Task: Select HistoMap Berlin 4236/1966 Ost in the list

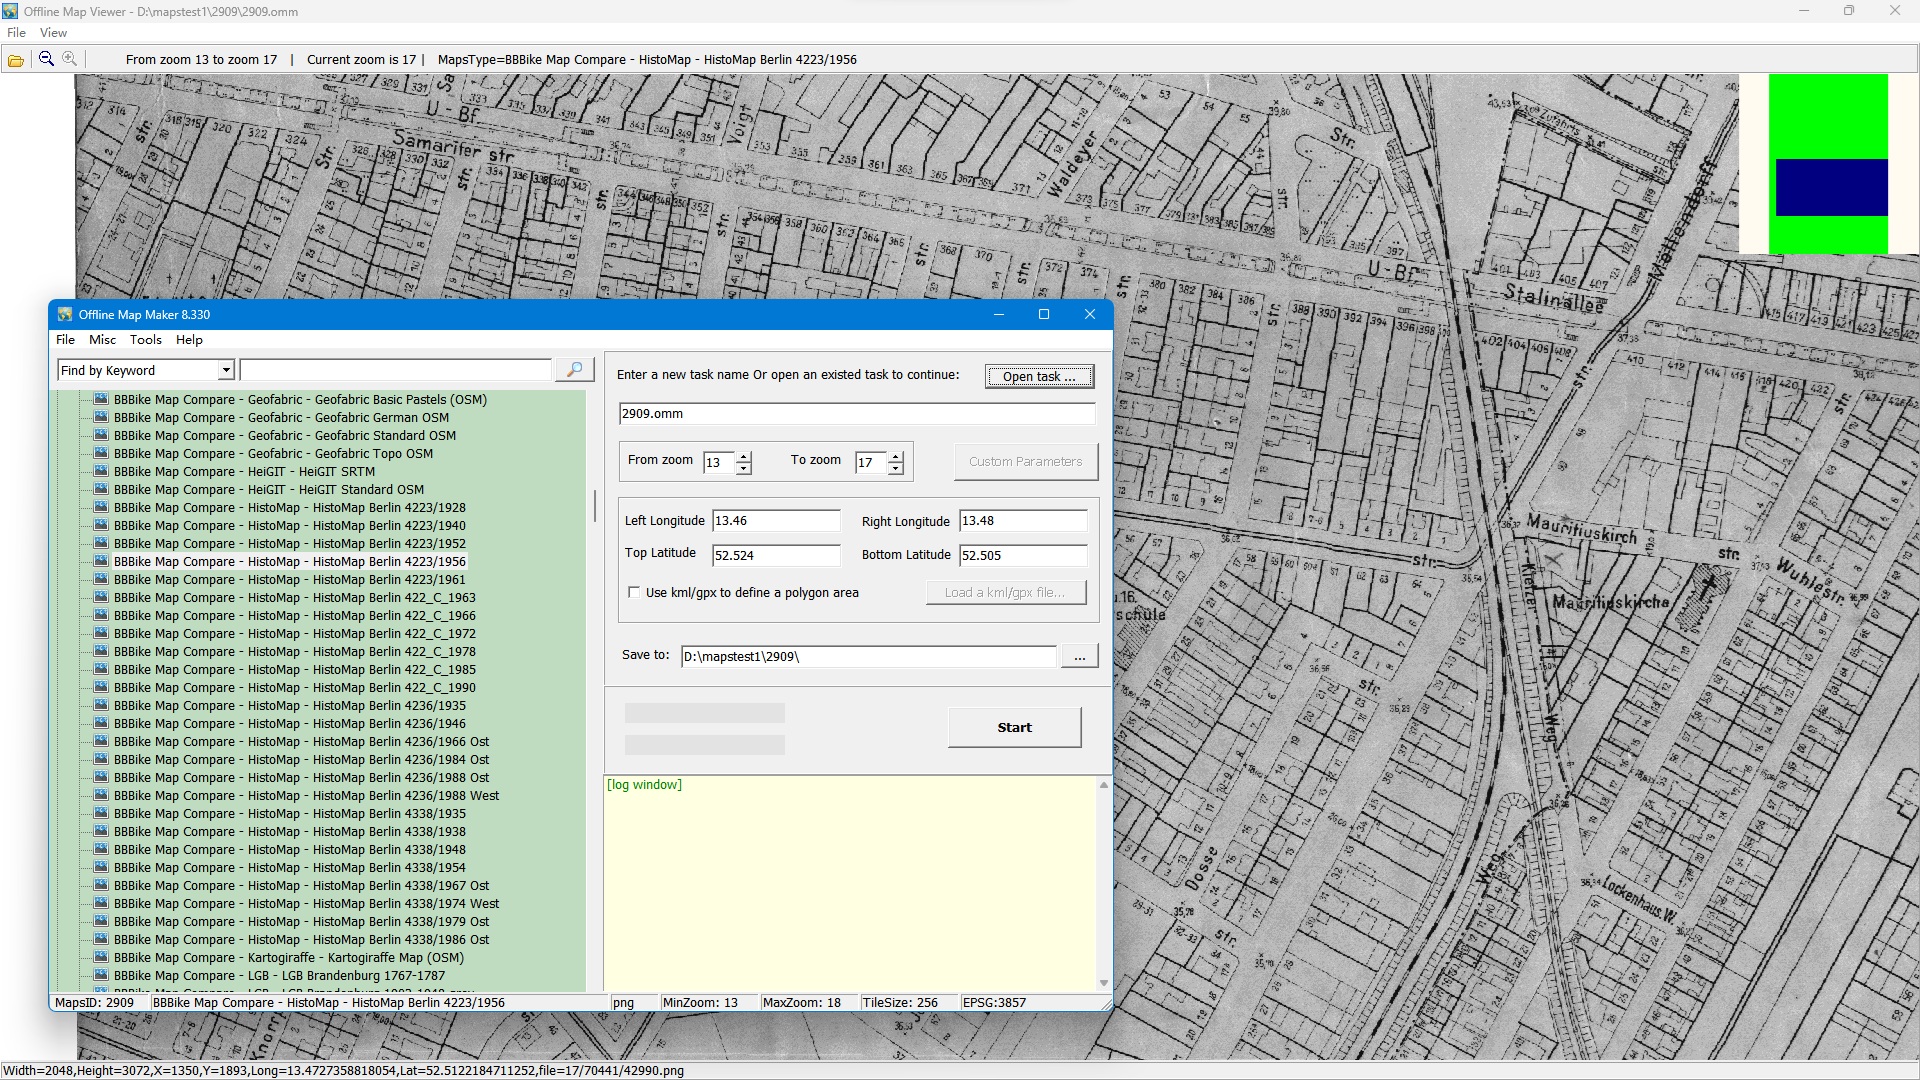Action: [301, 741]
